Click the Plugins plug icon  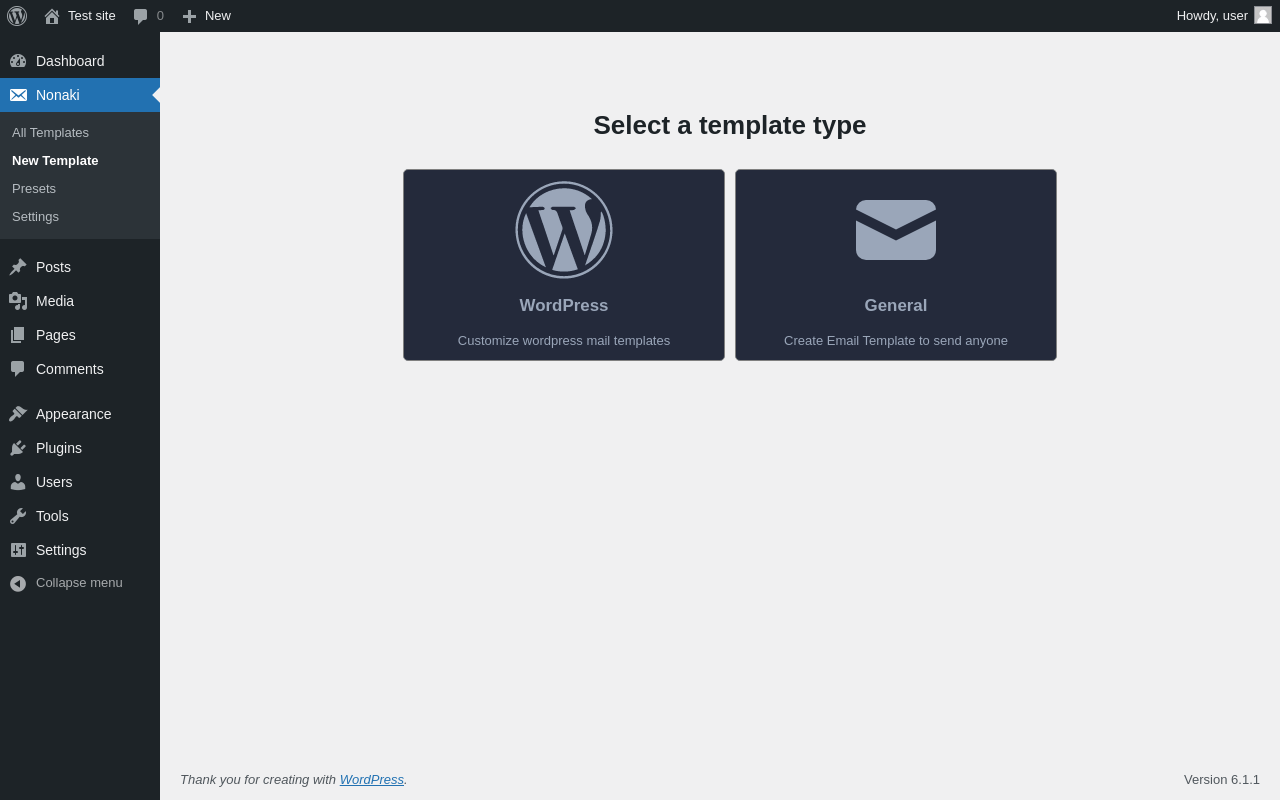pyautogui.click(x=18, y=448)
